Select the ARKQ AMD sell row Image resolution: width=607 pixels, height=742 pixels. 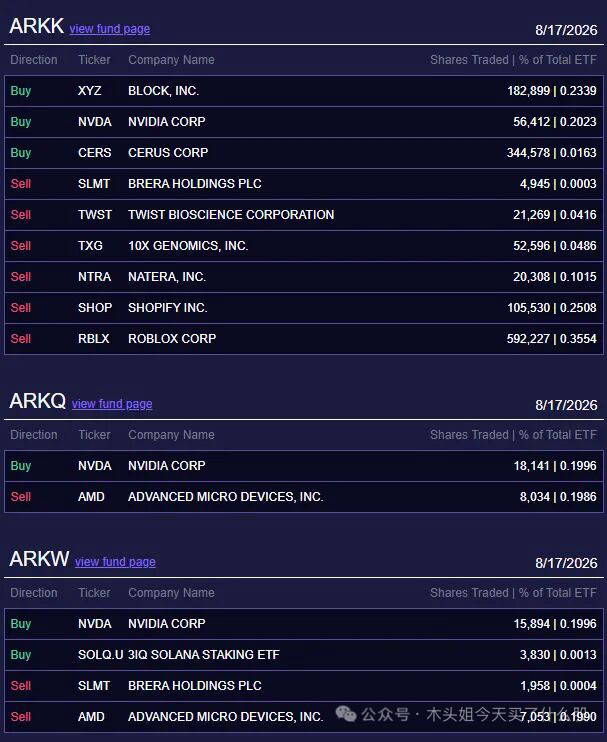304,497
